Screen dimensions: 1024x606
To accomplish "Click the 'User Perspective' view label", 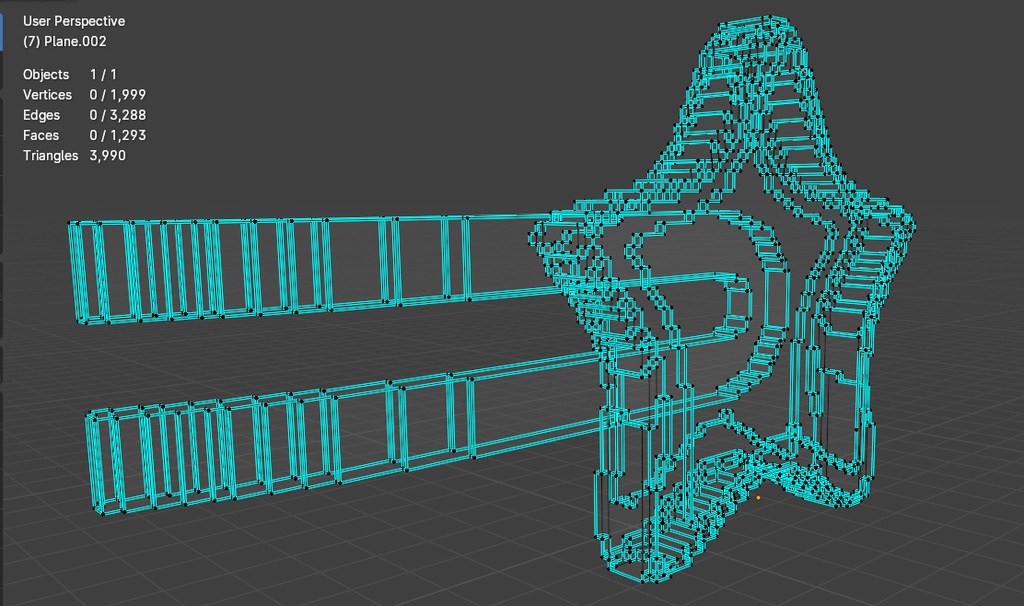I will tap(74, 21).
